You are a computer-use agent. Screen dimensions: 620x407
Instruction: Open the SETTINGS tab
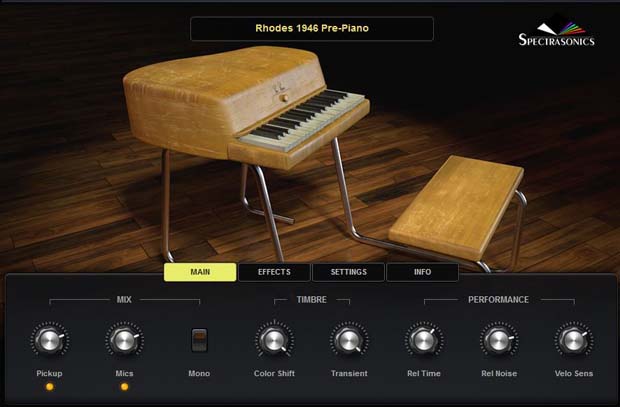348,272
